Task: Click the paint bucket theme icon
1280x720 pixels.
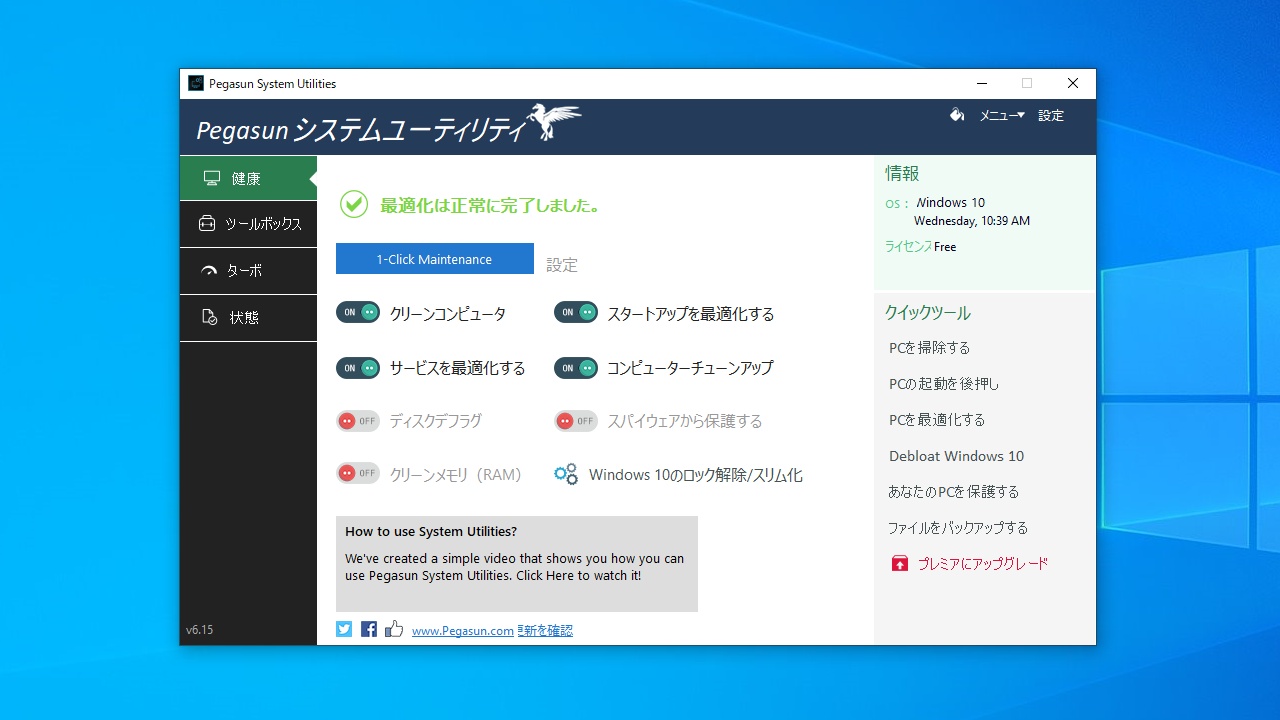Action: (x=957, y=115)
